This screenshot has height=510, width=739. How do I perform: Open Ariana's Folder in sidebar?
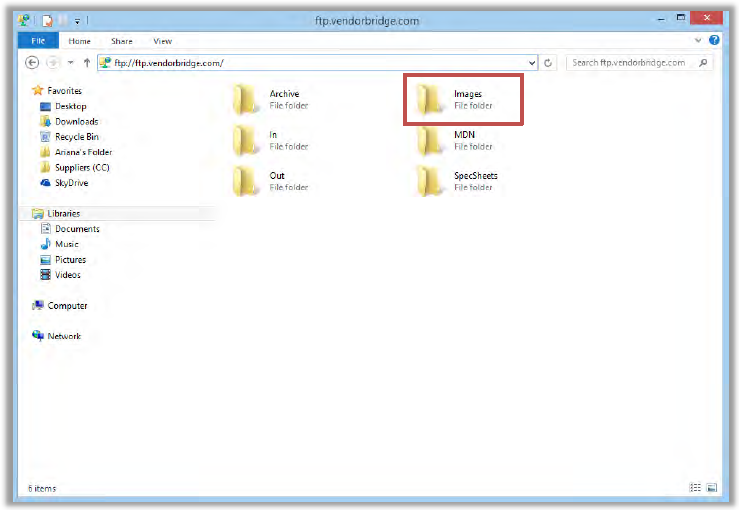coord(76,152)
